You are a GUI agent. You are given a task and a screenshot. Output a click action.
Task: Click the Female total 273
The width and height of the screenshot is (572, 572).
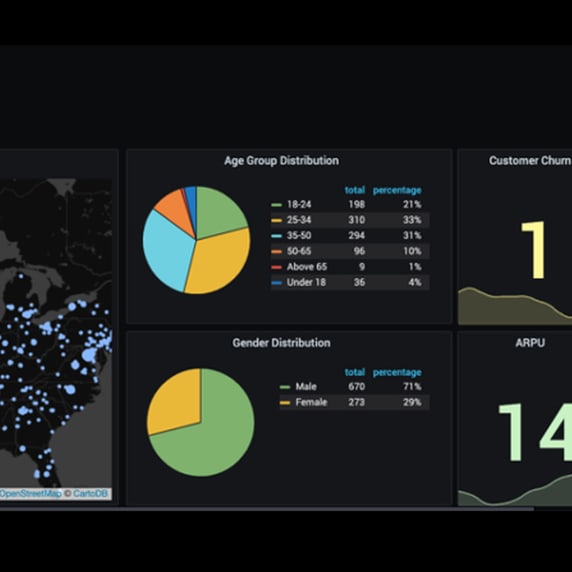coord(356,402)
